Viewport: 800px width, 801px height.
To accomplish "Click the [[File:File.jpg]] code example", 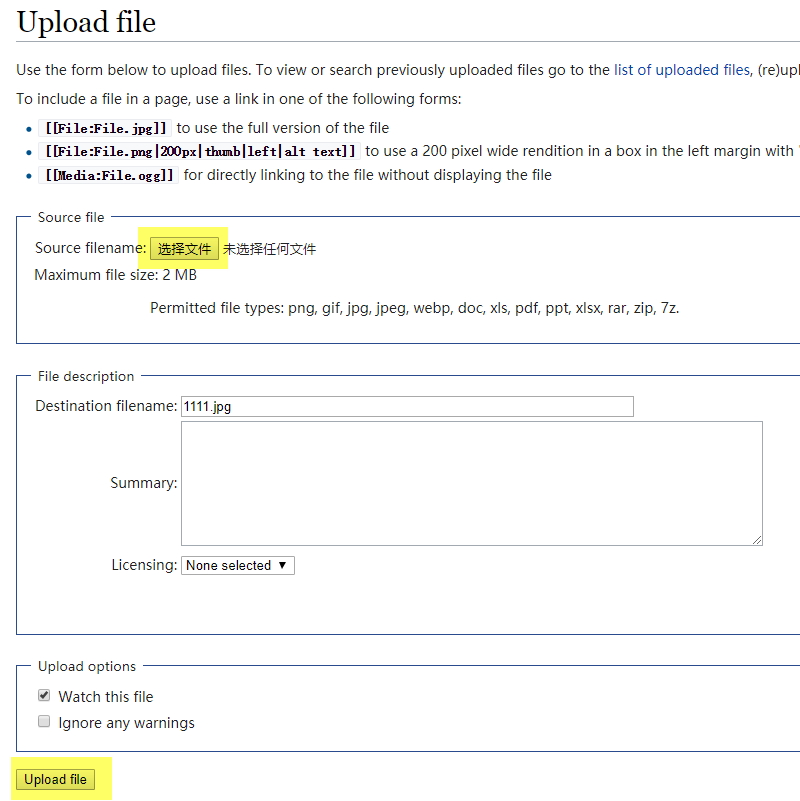I will coord(106,128).
